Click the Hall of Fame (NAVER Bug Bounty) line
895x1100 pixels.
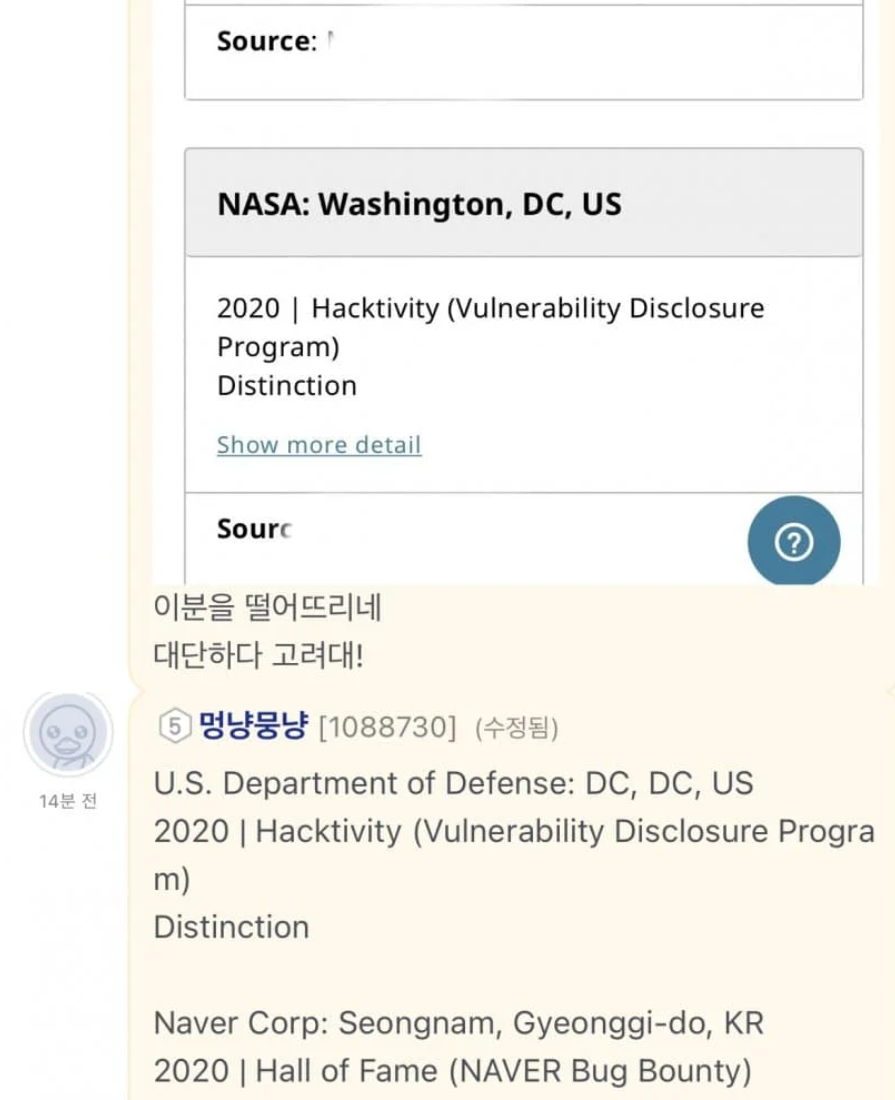[452, 1071]
